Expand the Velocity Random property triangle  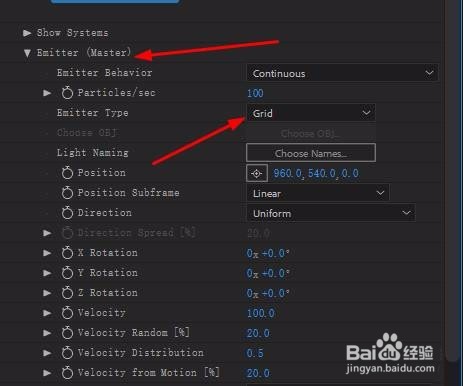click(x=47, y=333)
